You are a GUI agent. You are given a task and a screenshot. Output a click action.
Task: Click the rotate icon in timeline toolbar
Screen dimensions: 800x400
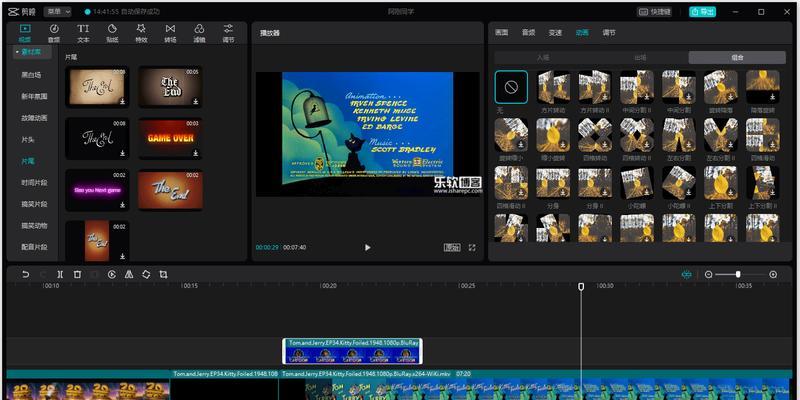pos(146,274)
